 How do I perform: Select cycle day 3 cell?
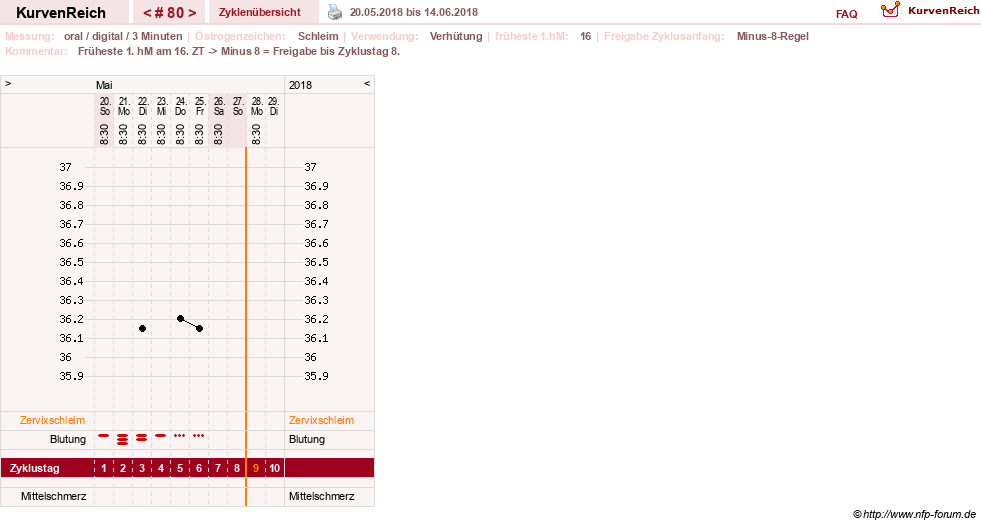[142, 468]
